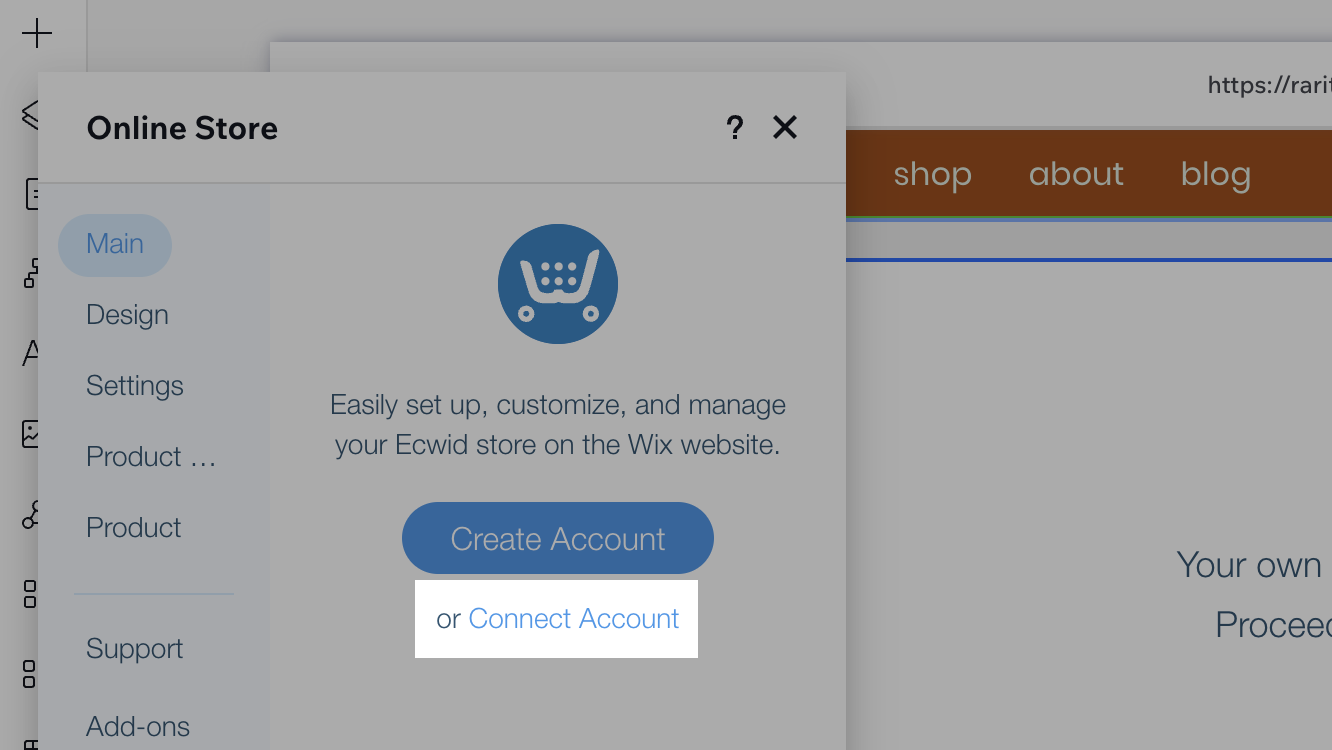Screen dimensions: 1332x750
Task: Switch to the Design section
Action: coord(127,314)
